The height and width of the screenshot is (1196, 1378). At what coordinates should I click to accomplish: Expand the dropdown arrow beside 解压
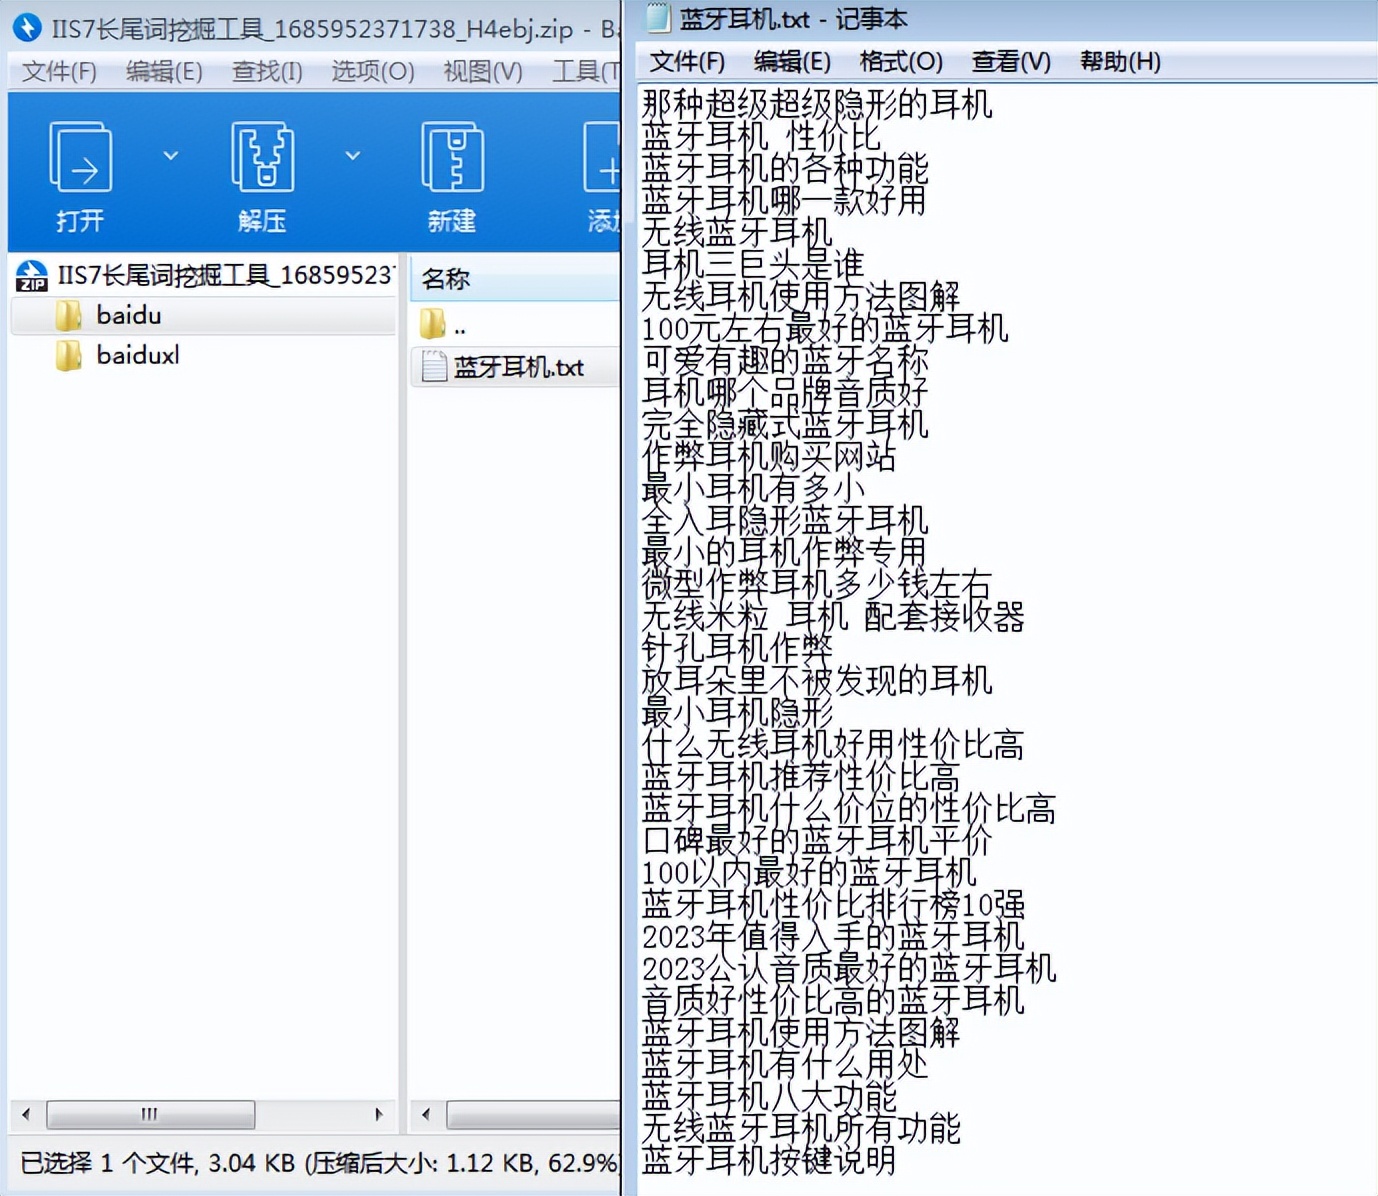353,155
